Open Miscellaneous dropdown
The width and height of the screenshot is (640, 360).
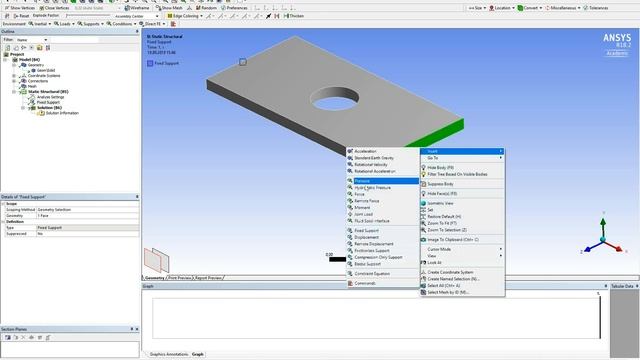pyautogui.click(x=563, y=8)
